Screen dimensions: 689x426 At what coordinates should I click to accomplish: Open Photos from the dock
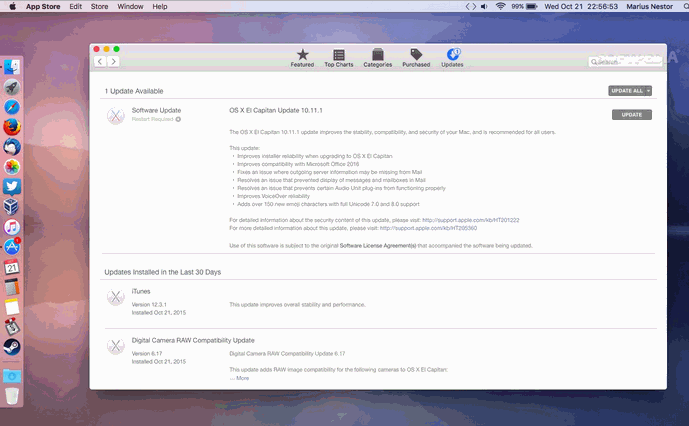12,167
